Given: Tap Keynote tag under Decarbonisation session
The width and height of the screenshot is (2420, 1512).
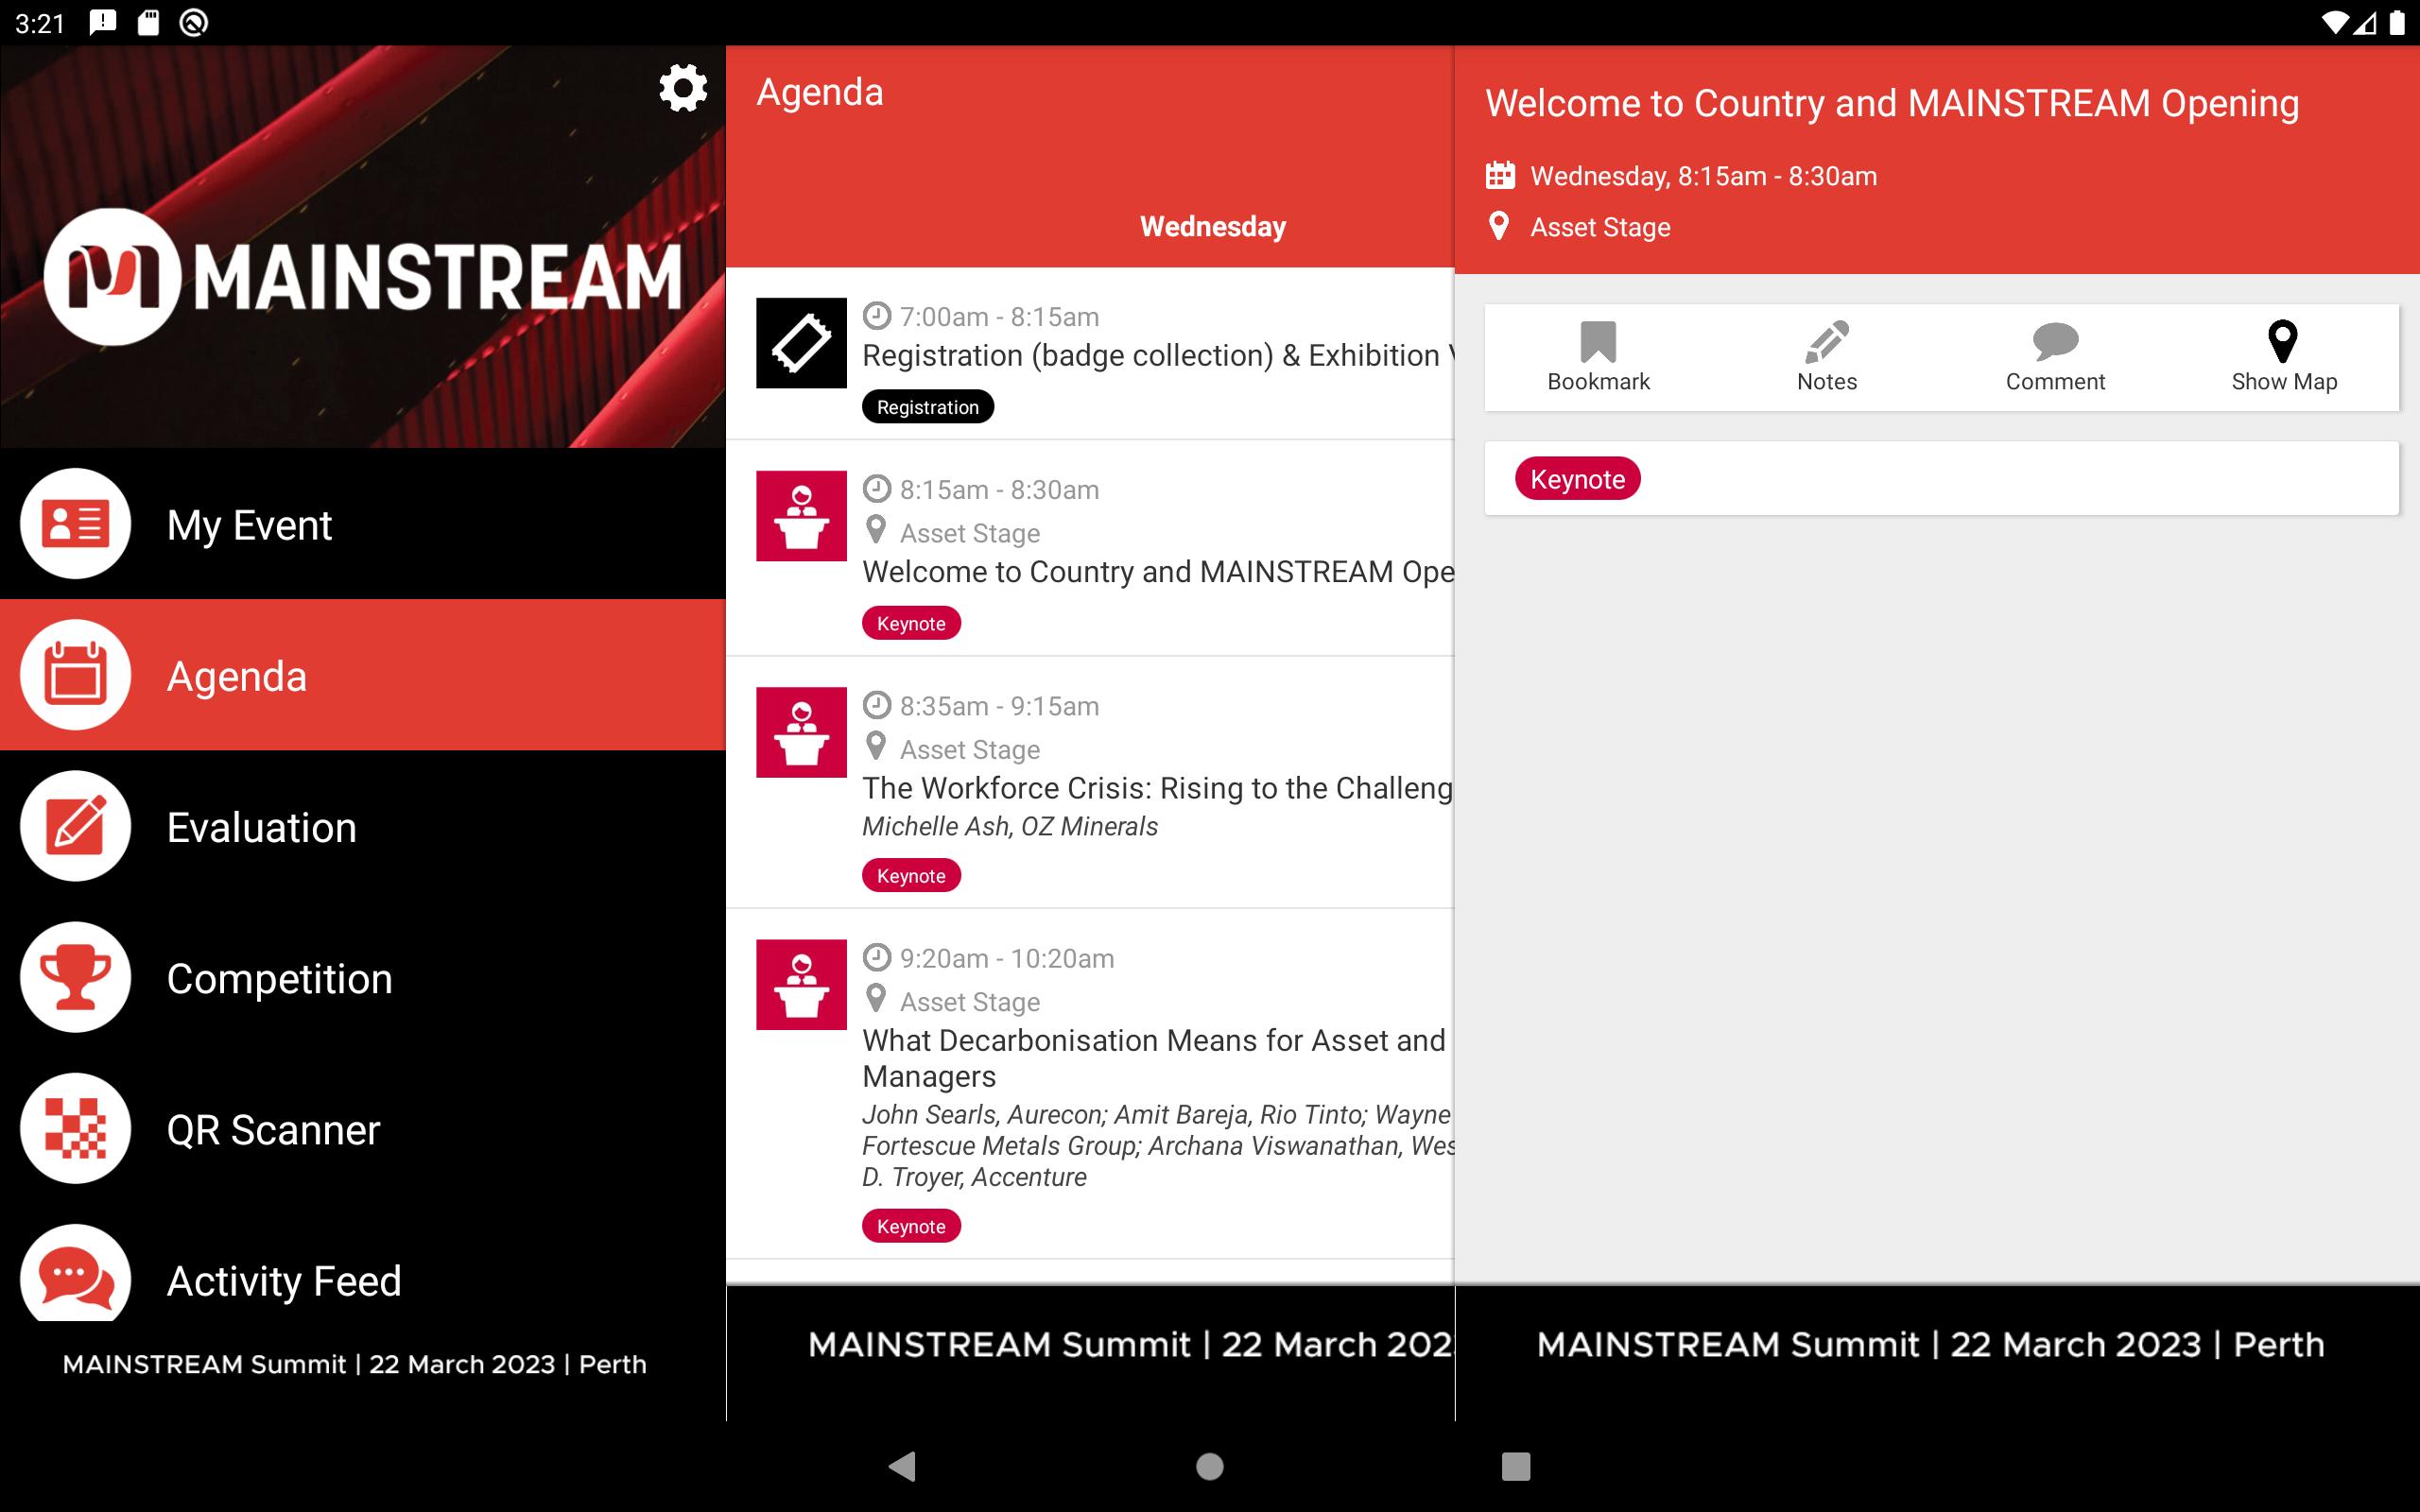Looking at the screenshot, I should (x=911, y=1226).
